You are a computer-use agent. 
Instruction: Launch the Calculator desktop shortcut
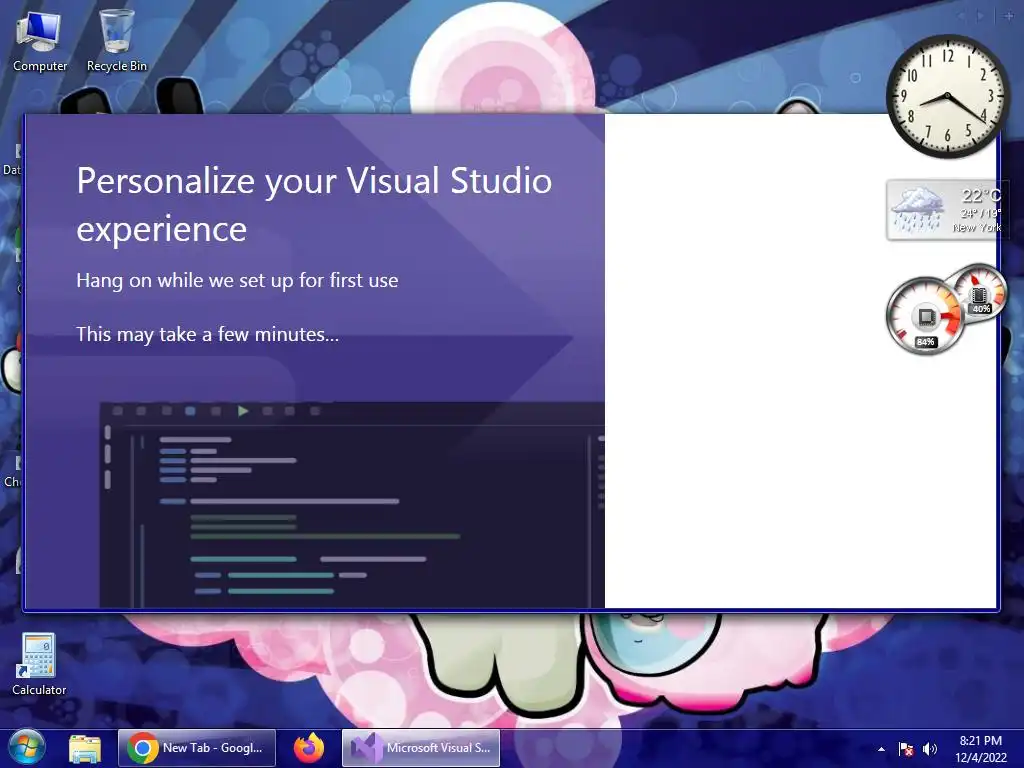point(39,664)
